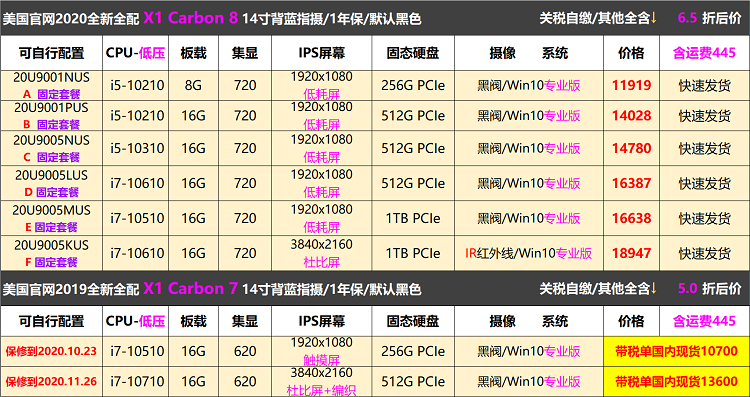
Task: Click CPU-低压 header in Carbon 8 table
Action: (x=135, y=53)
